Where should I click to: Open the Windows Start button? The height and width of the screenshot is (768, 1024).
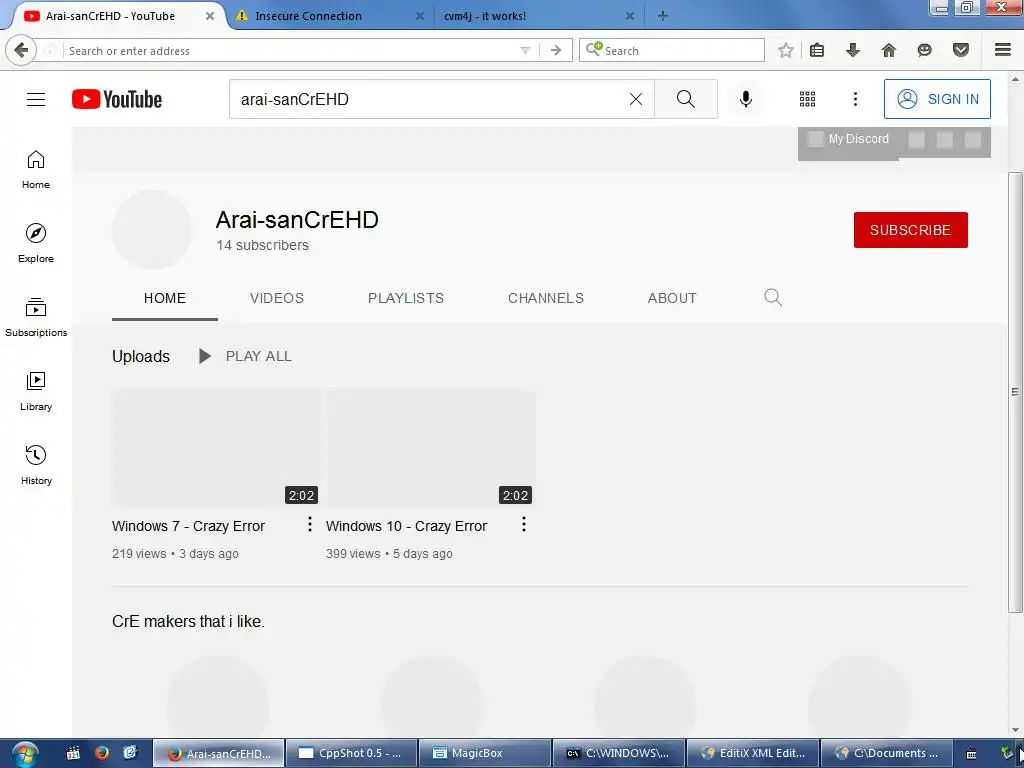25,754
